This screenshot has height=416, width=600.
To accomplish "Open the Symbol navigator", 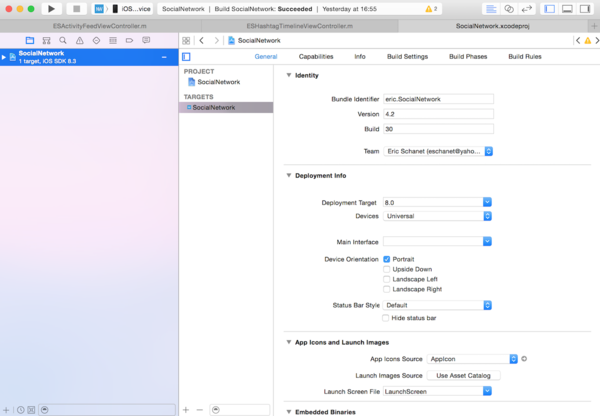I will point(46,40).
